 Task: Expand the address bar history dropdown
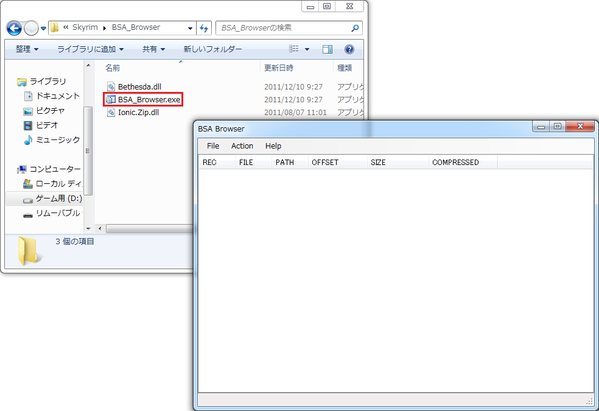click(190, 28)
